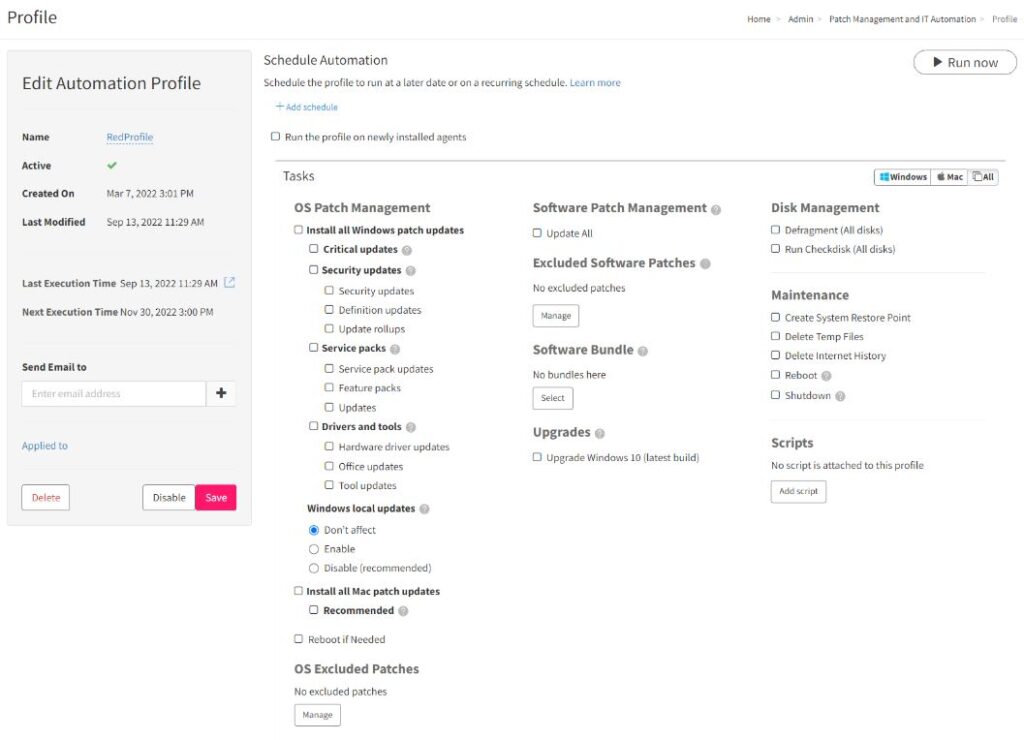This screenshot has height=740, width=1024.
Task: Enable Install all Windows patch updates
Action: tap(298, 230)
